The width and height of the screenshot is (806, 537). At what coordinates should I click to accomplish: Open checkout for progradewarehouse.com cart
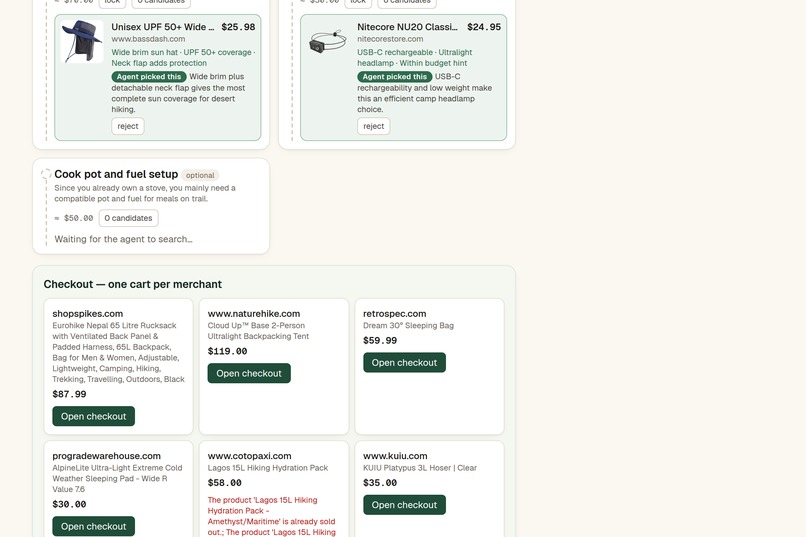94,526
